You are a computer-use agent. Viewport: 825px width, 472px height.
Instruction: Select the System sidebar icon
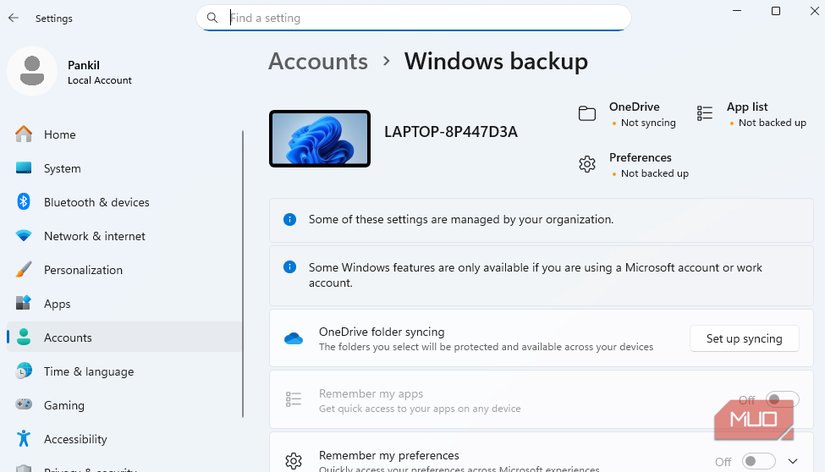pyautogui.click(x=24, y=169)
